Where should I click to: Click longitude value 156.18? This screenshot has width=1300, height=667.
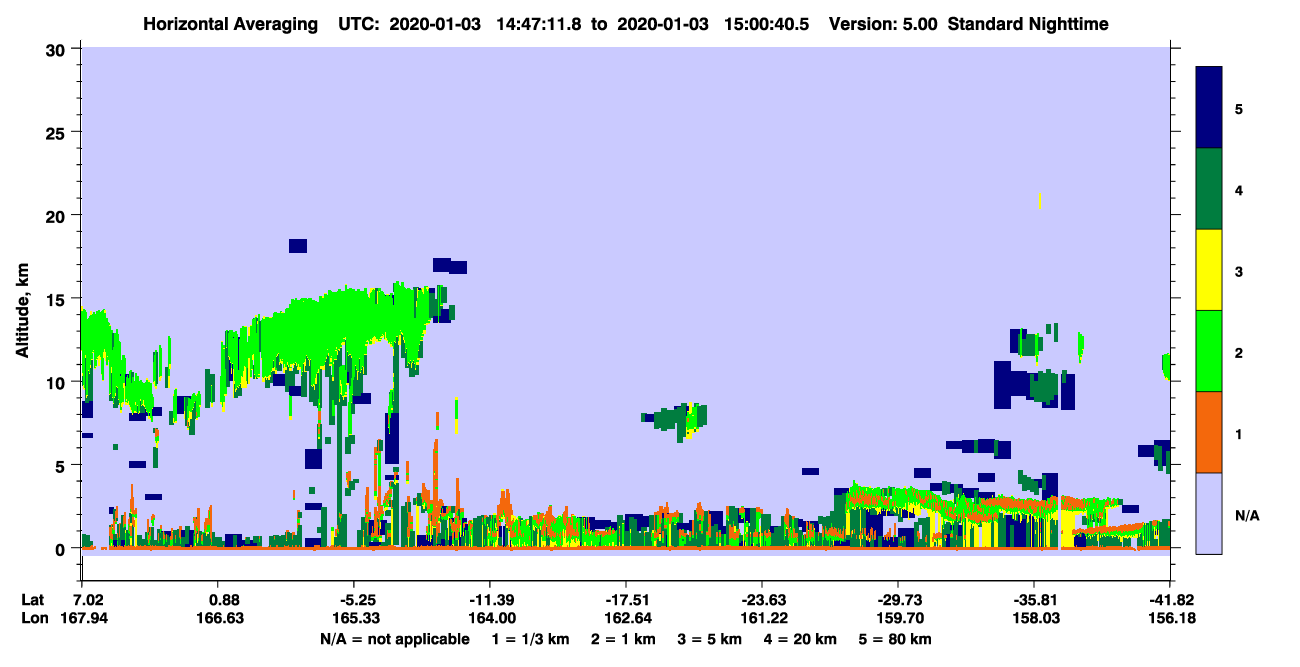click(x=1174, y=618)
